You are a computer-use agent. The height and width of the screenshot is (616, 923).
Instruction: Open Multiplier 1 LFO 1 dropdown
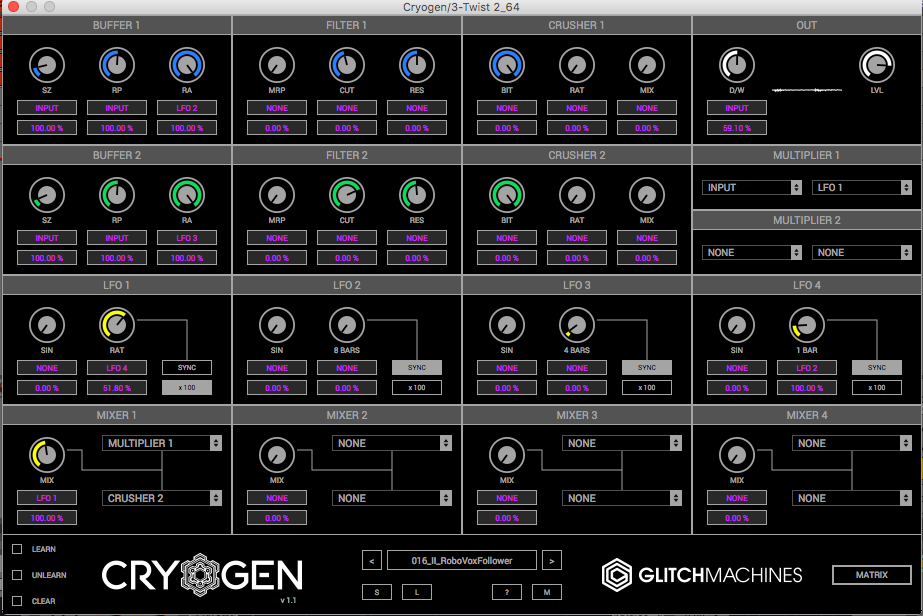pos(862,187)
